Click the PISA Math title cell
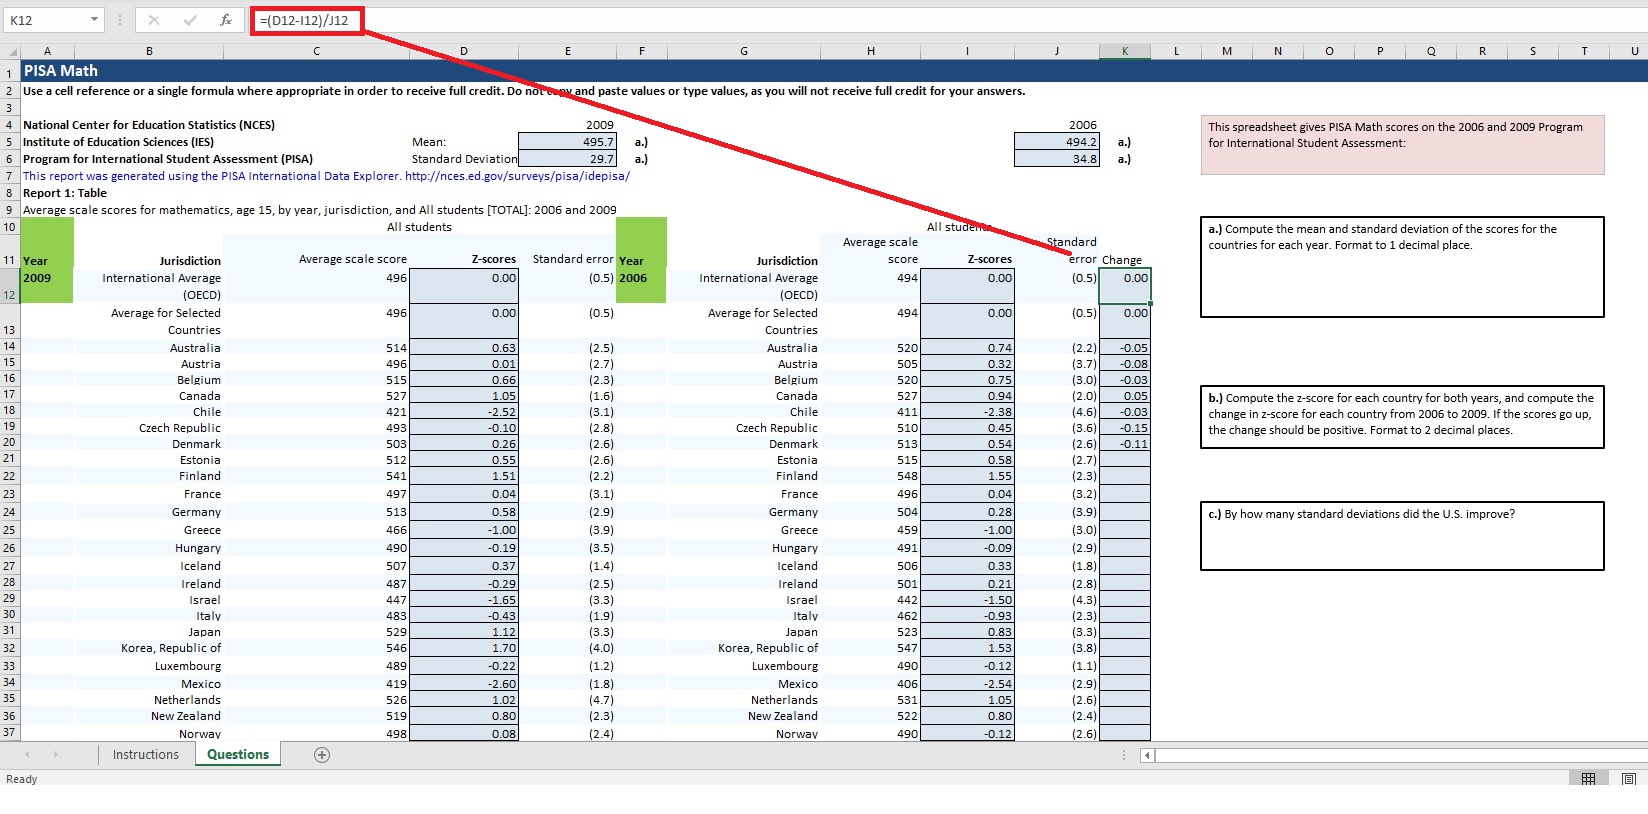The width and height of the screenshot is (1648, 814). tap(61, 71)
